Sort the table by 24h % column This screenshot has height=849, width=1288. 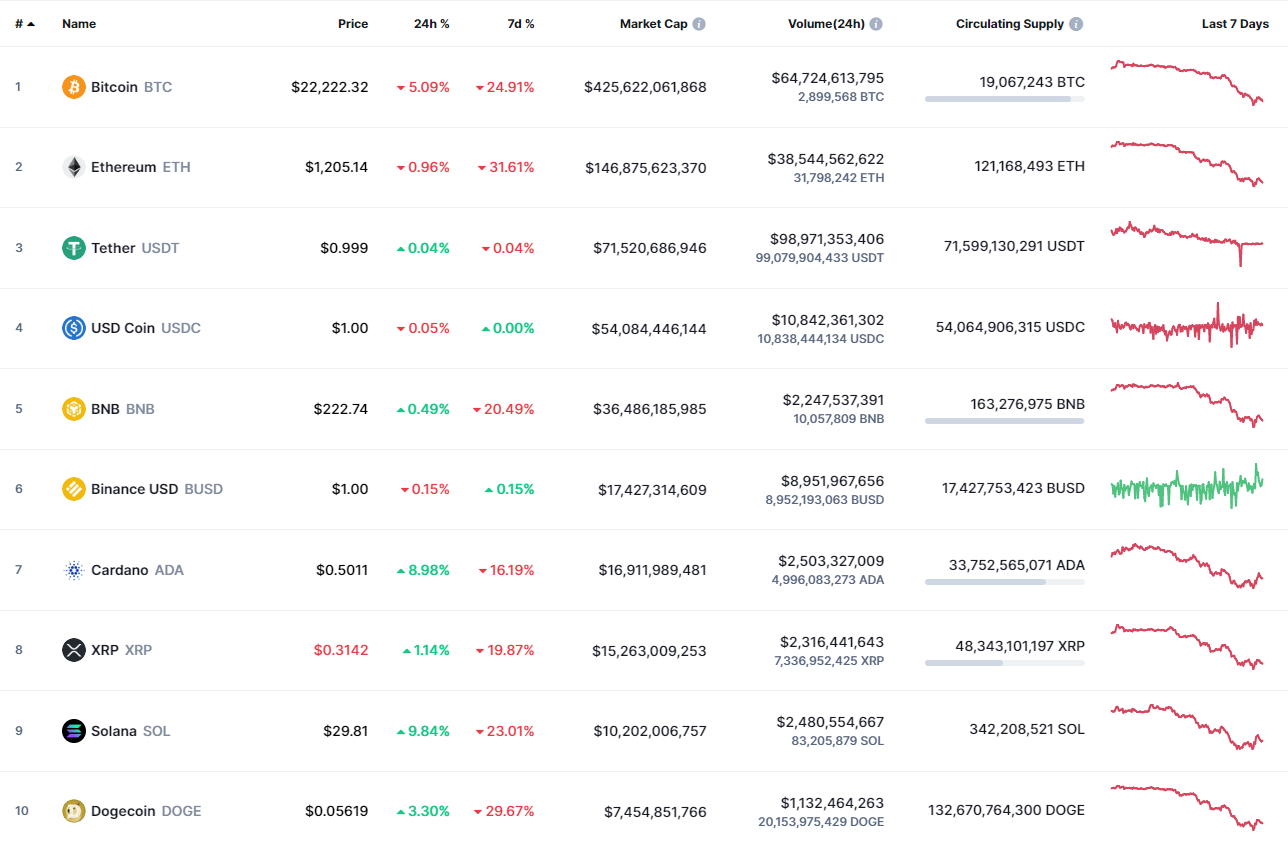click(x=431, y=24)
